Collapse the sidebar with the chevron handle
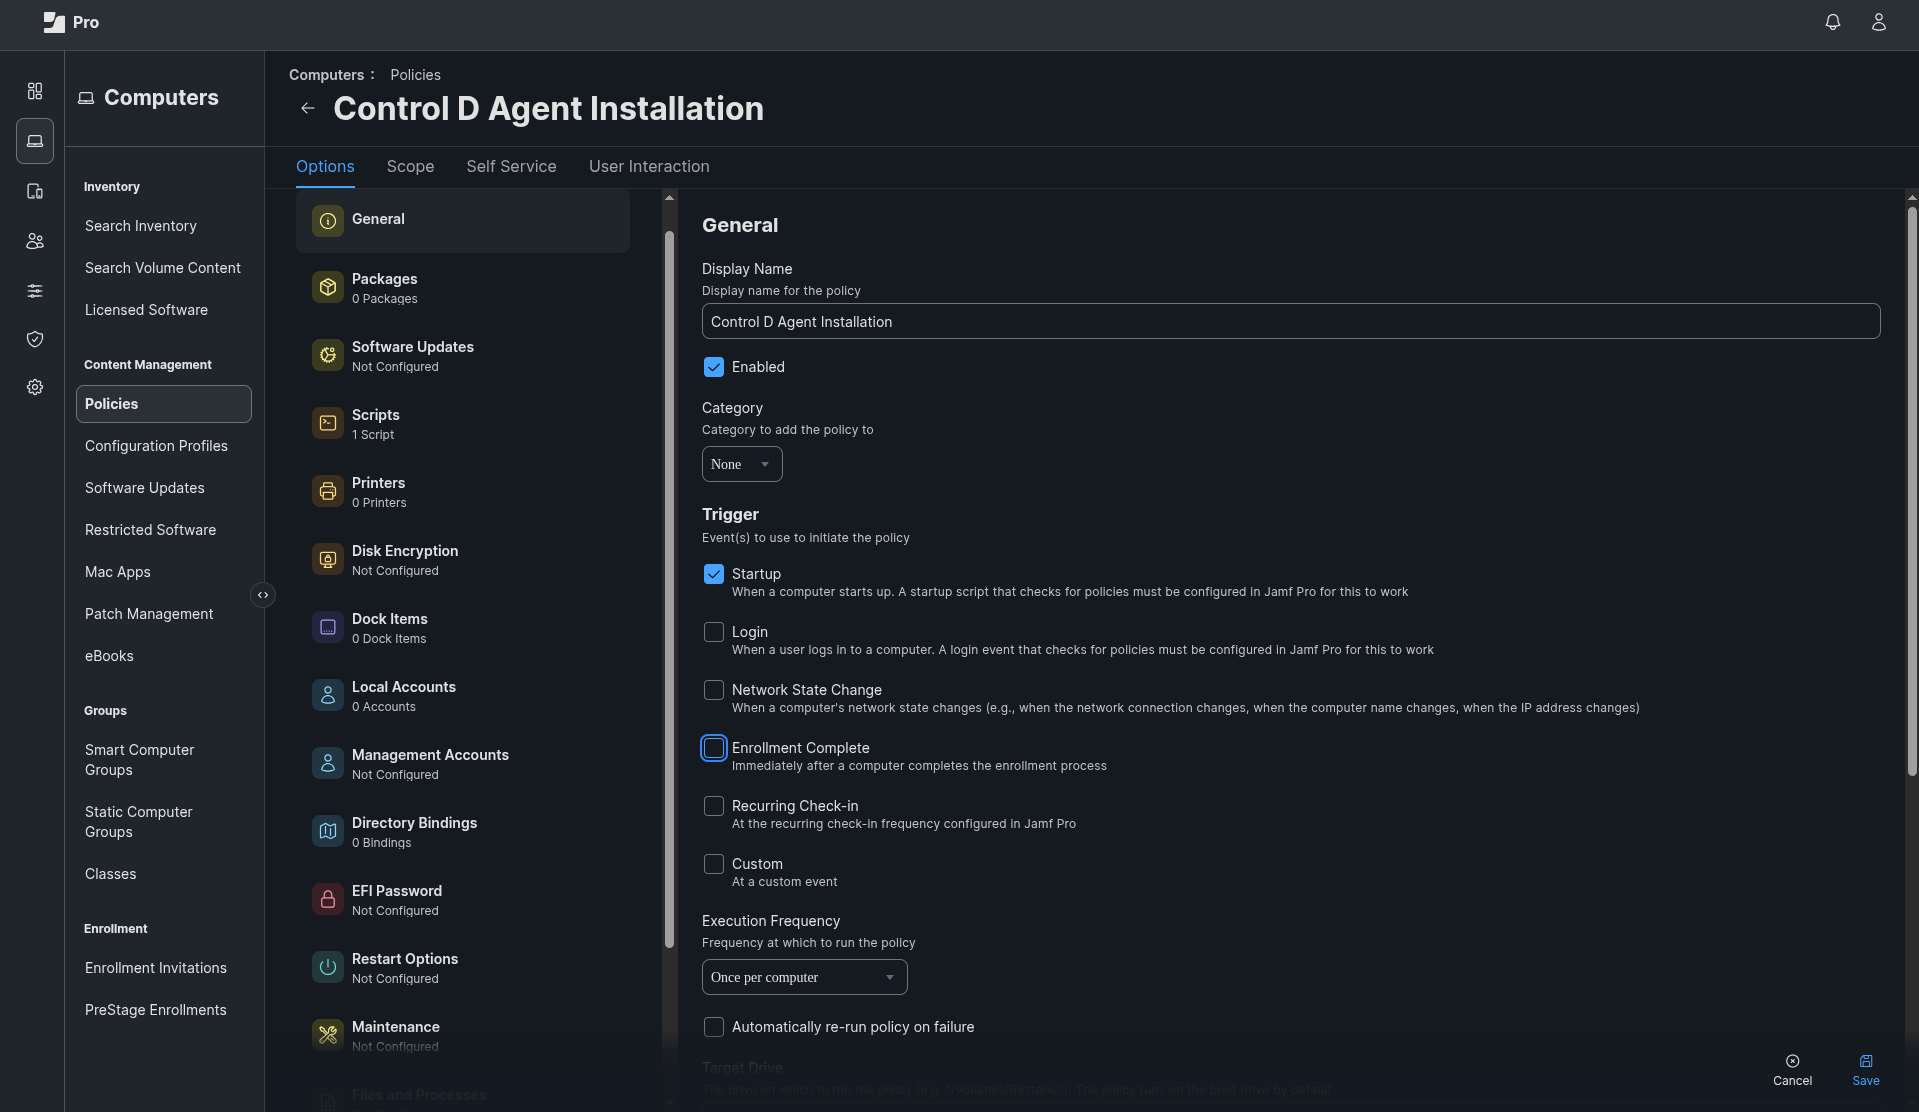1919x1112 pixels. coord(263,595)
